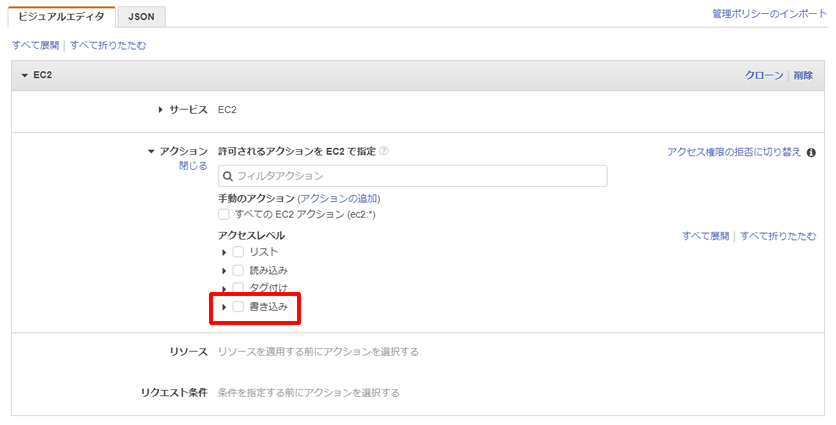
Task: Check すべての EC2 アクション (ec2:*) checkbox
Action: [224, 214]
